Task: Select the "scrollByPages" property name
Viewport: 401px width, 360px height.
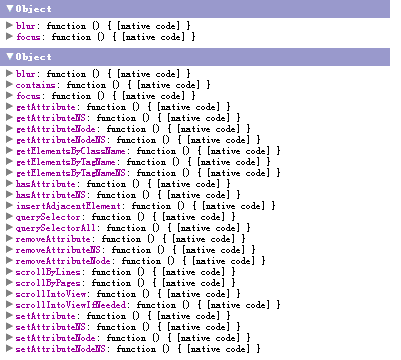Action: 48,283
